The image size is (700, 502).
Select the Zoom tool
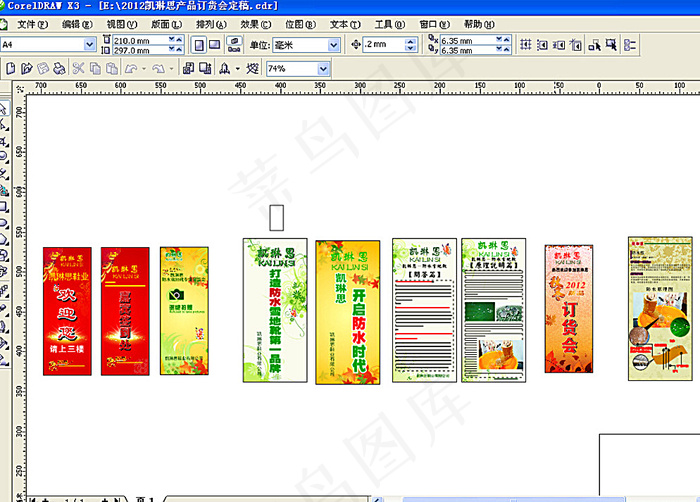4,157
